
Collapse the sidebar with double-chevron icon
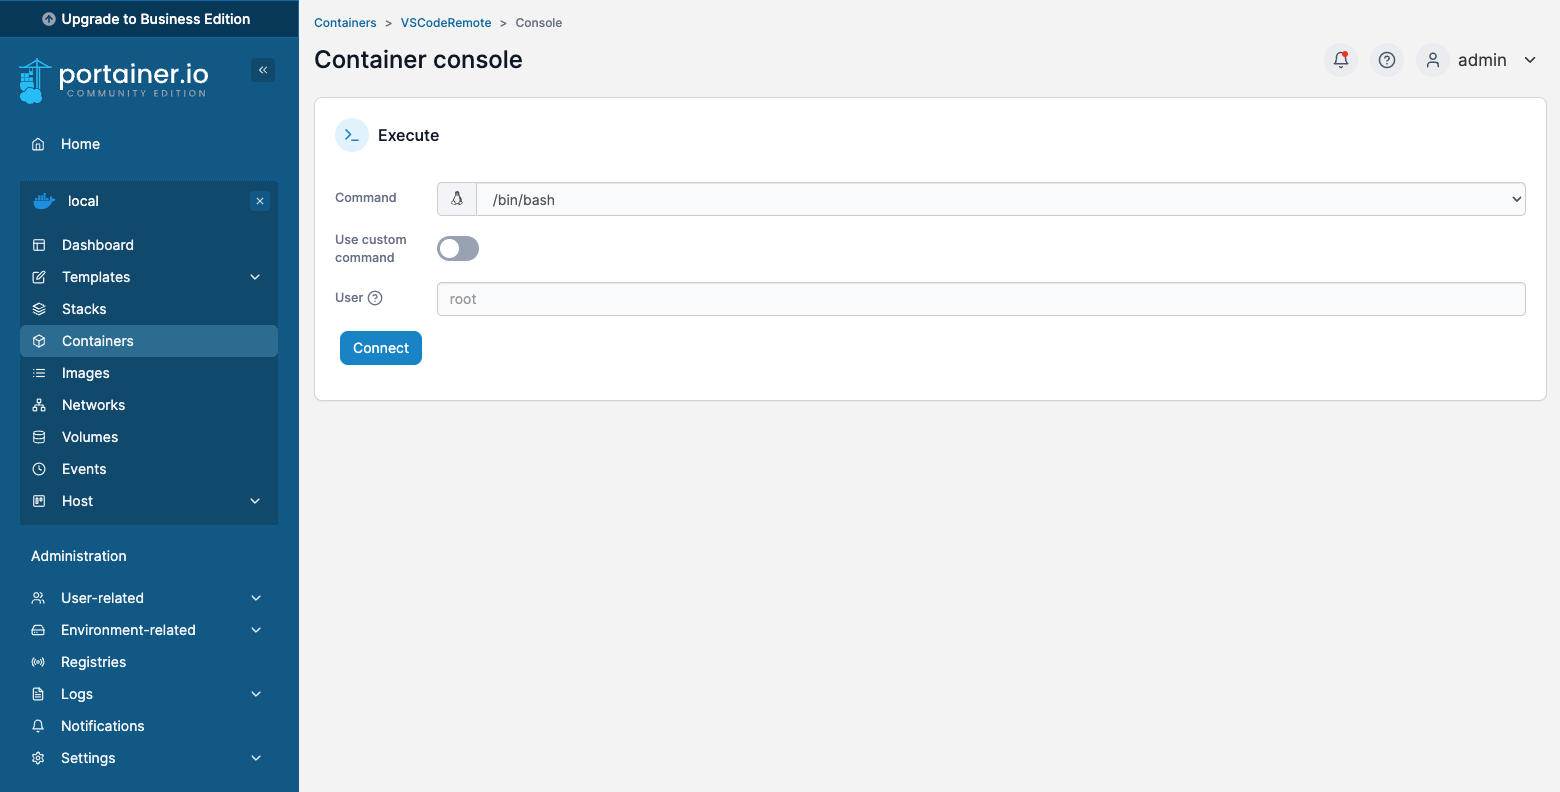[x=263, y=70]
